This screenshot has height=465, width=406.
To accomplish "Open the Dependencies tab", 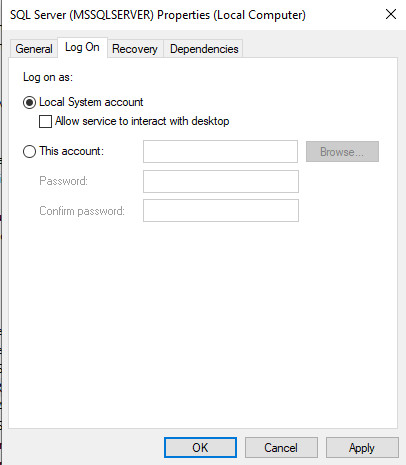I will click(x=204, y=49).
